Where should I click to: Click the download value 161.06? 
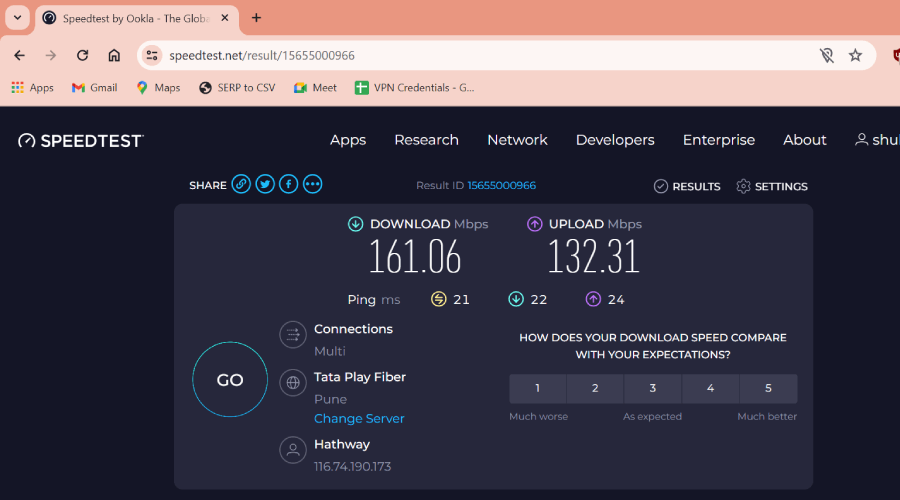(414, 257)
